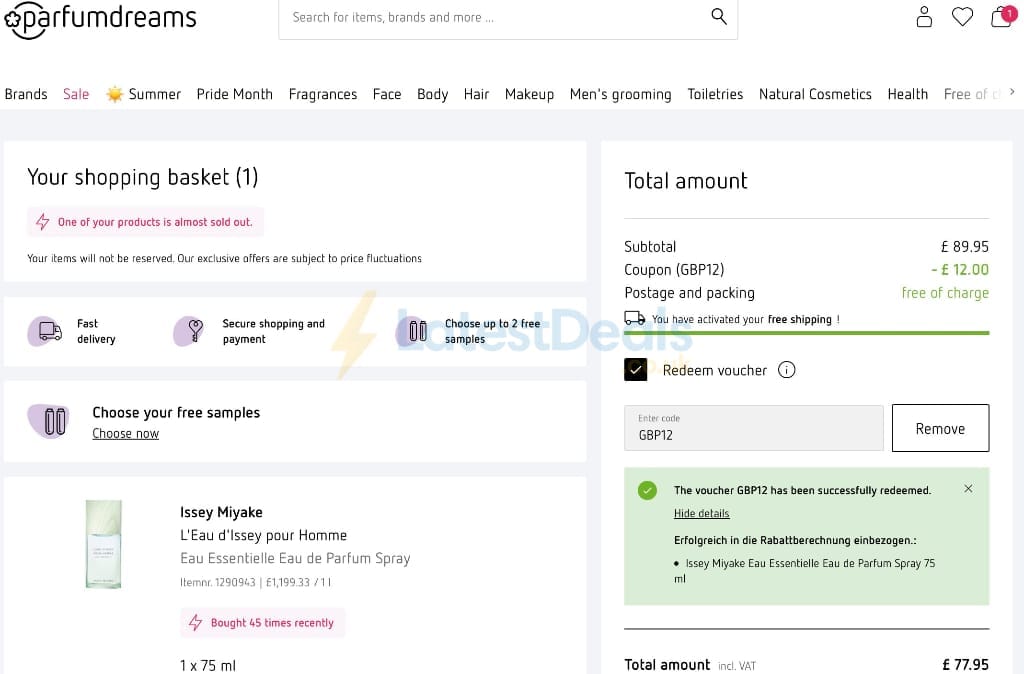Open the Men's grooming menu

[620, 95]
